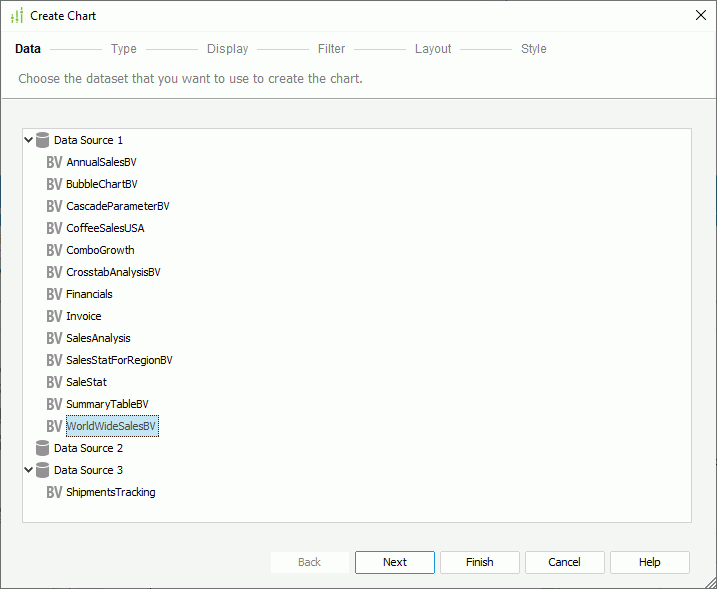
Task: Select the CascadeParameterBV dataset
Action: pyautogui.click(x=118, y=206)
